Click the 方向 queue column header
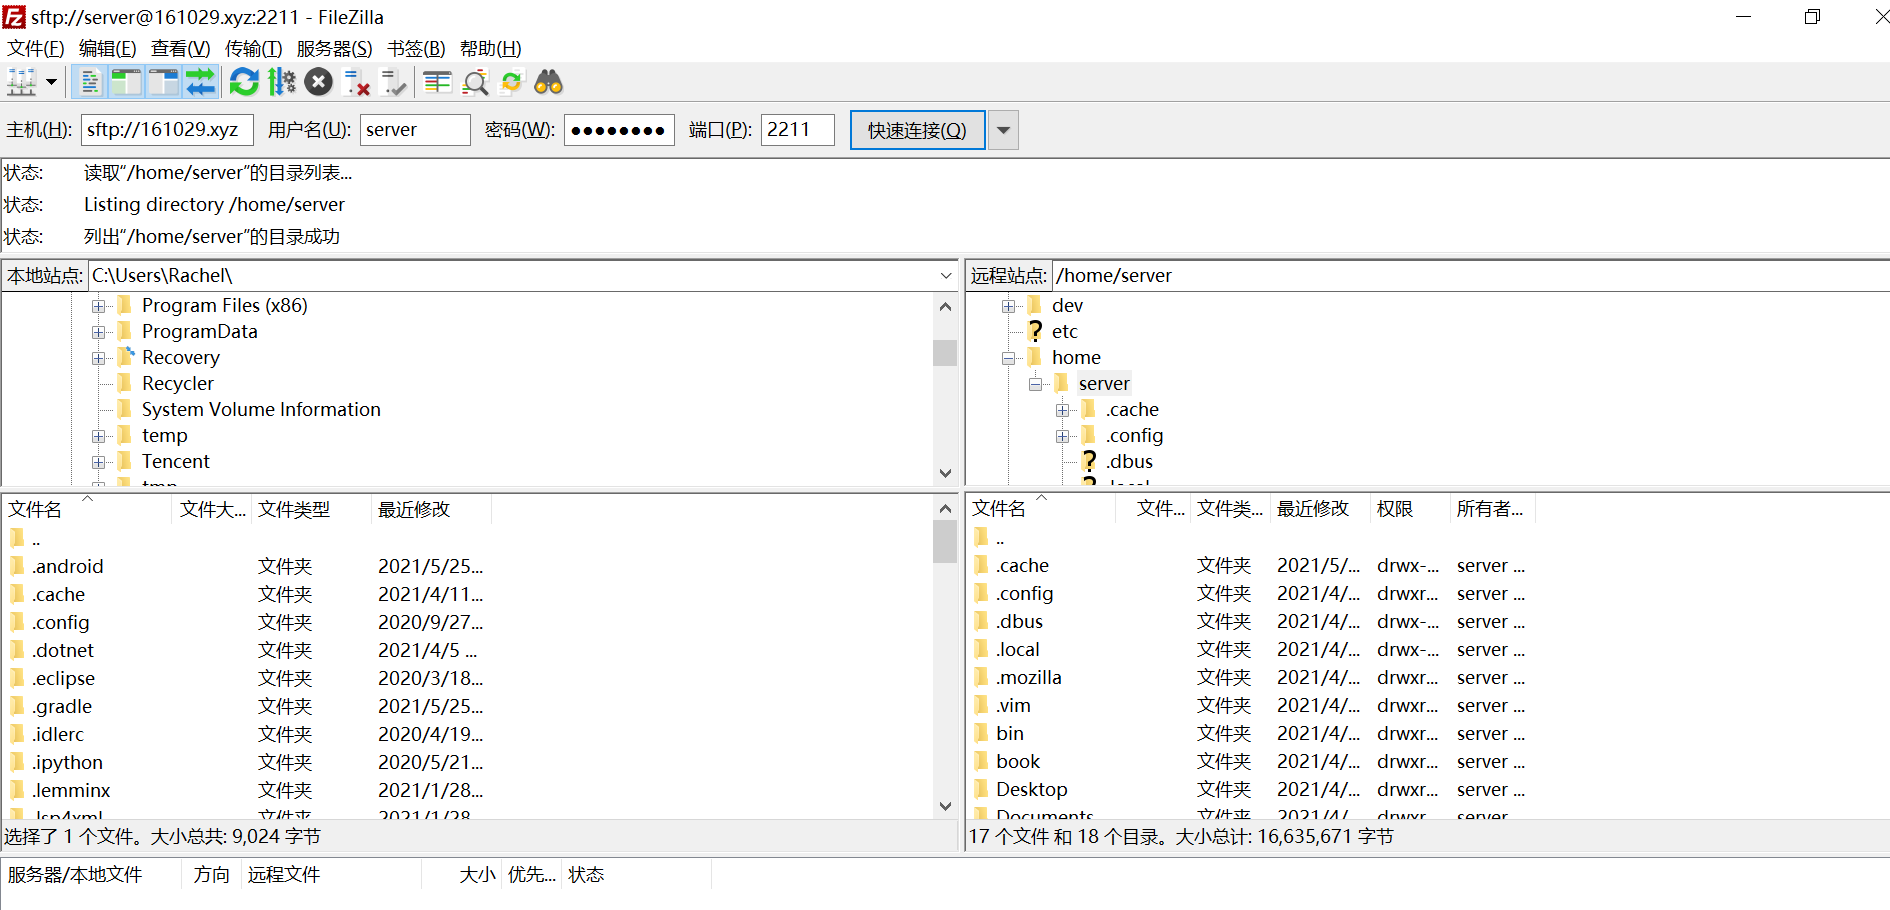Image resolution: width=1890 pixels, height=910 pixels. click(211, 875)
